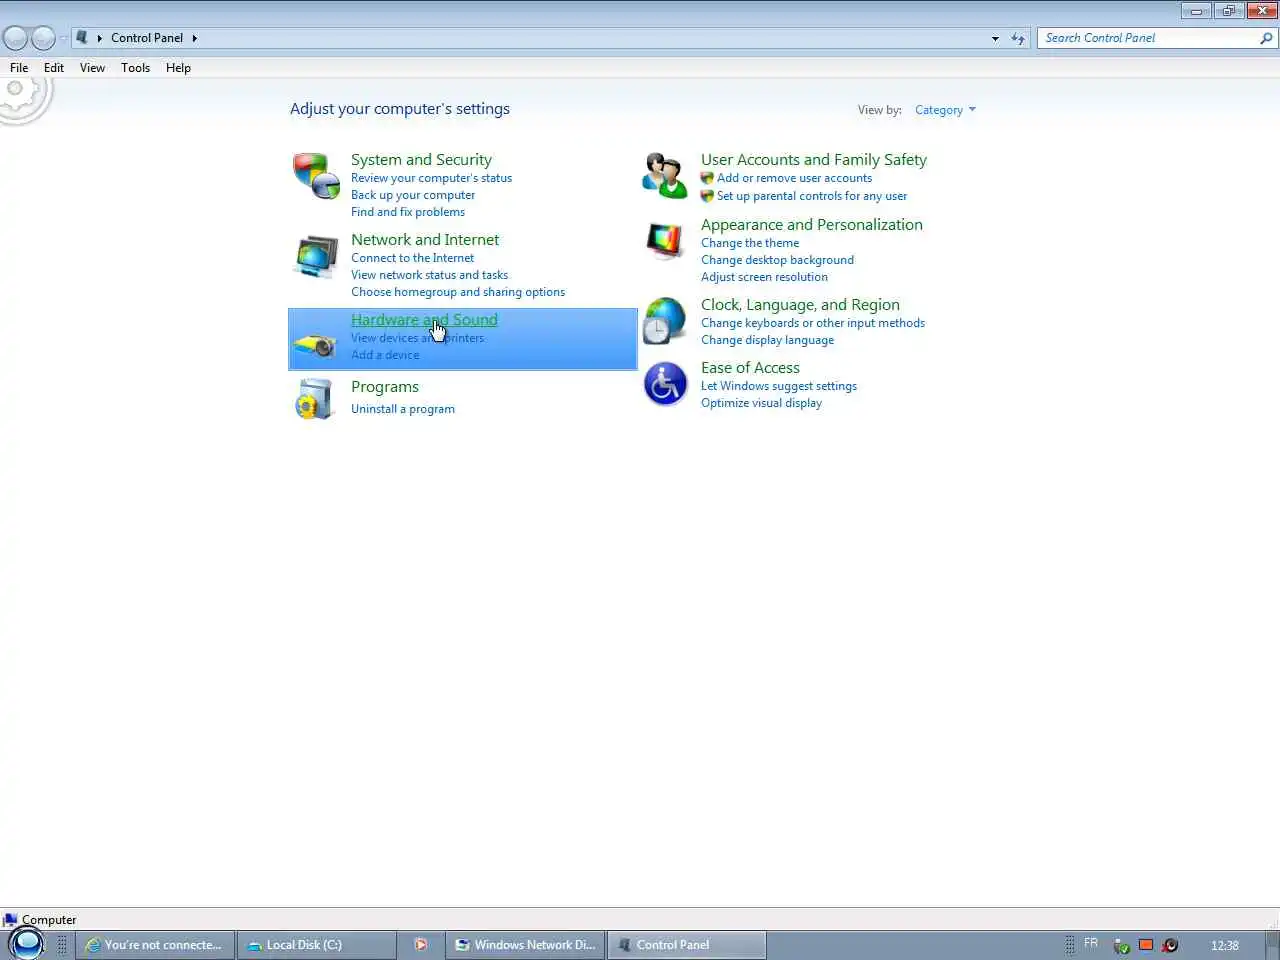The height and width of the screenshot is (960, 1280).
Task: Open System and Security category
Action: [x=421, y=159]
